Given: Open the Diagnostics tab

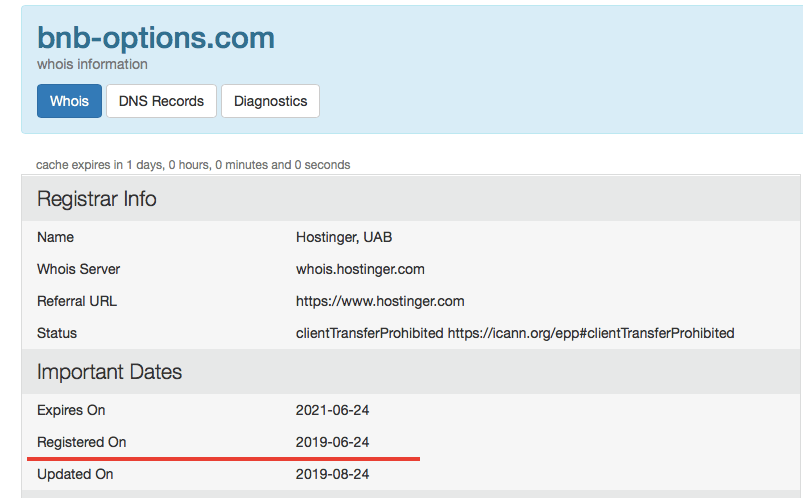Looking at the screenshot, I should (270, 101).
